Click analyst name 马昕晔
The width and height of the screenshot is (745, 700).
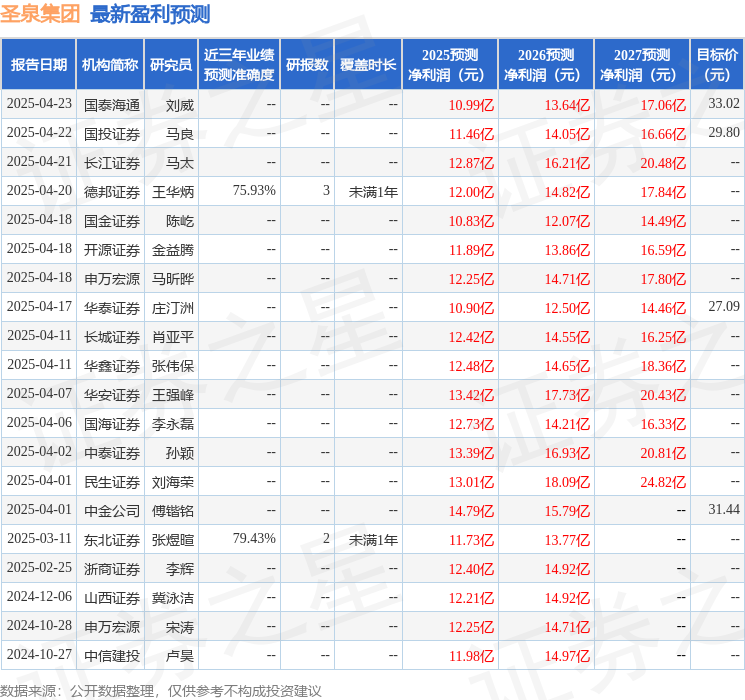point(173,279)
